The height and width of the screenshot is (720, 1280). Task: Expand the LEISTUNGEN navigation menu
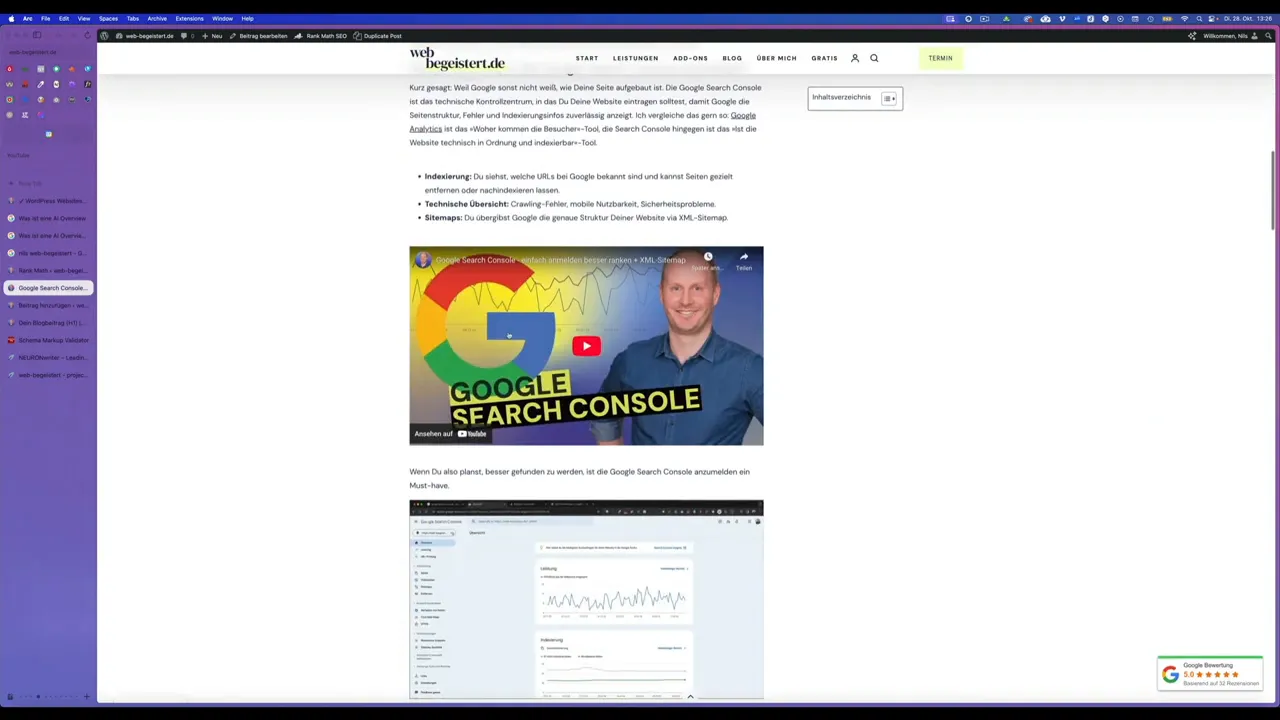pyautogui.click(x=635, y=58)
